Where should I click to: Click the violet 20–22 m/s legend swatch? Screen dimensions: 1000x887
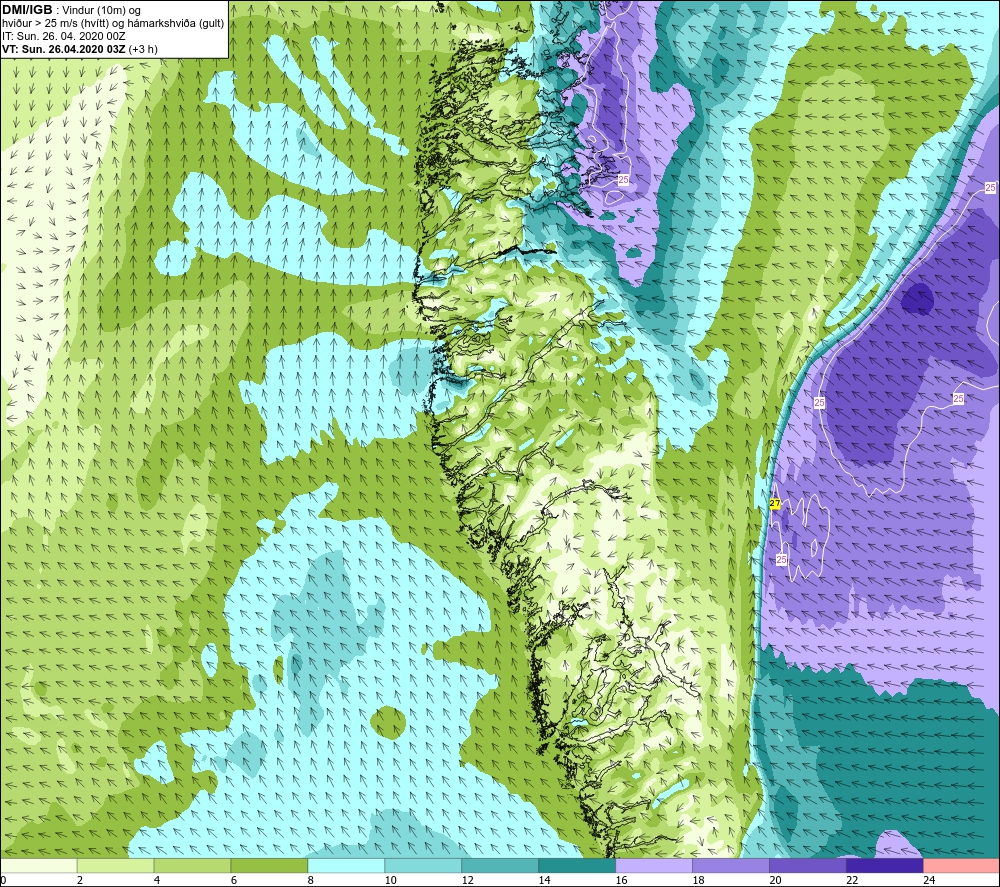[807, 866]
